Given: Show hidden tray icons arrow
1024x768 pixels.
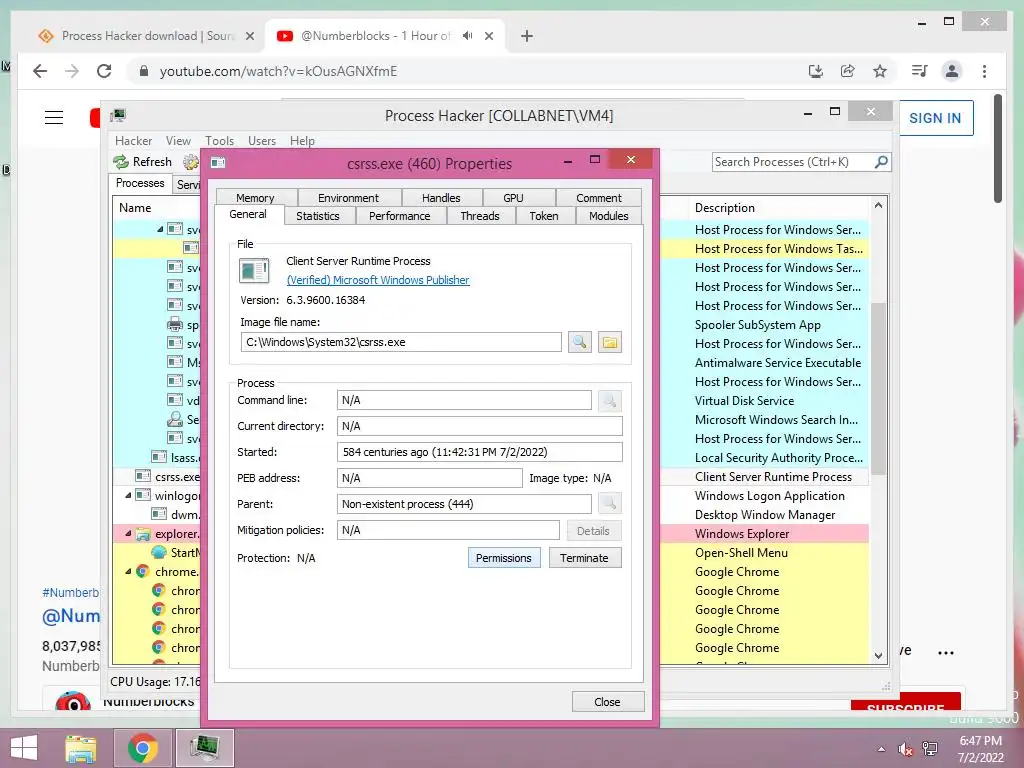Looking at the screenshot, I should pos(881,748).
